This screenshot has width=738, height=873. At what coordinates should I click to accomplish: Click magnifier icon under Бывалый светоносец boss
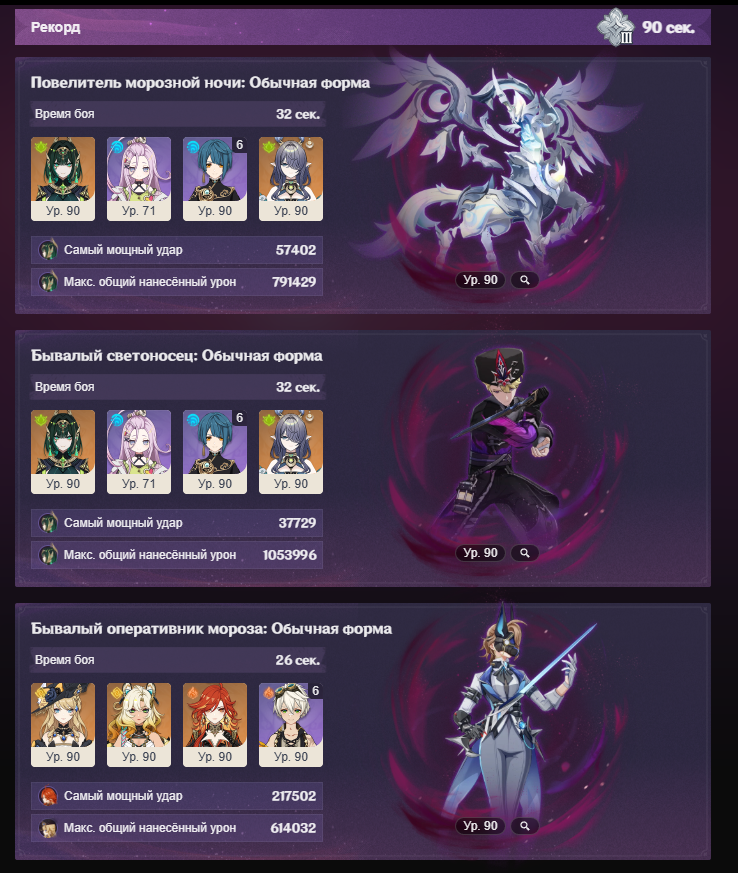tap(524, 553)
